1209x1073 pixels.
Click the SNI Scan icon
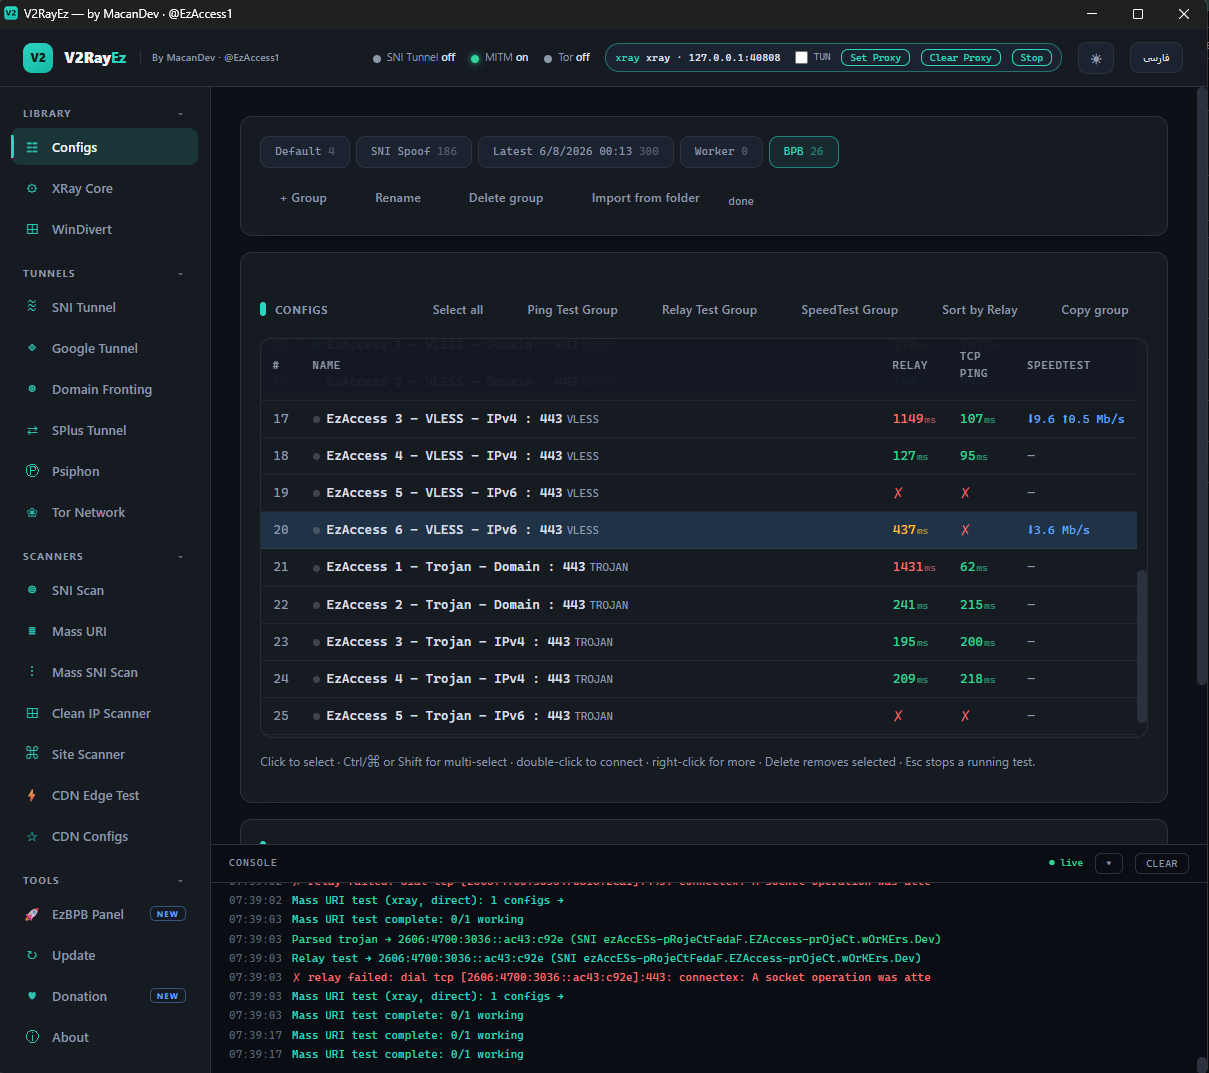[32, 590]
